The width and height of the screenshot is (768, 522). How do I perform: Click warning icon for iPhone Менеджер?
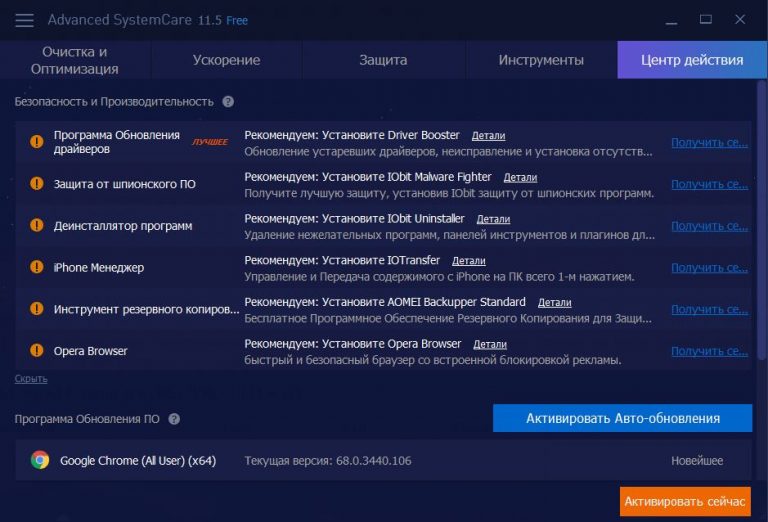click(x=37, y=267)
